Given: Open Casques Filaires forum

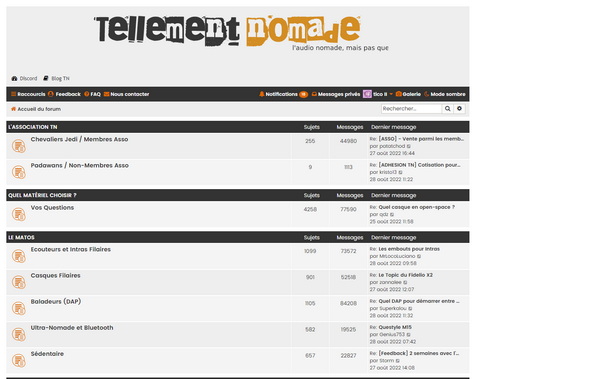Looking at the screenshot, I should click(55, 275).
